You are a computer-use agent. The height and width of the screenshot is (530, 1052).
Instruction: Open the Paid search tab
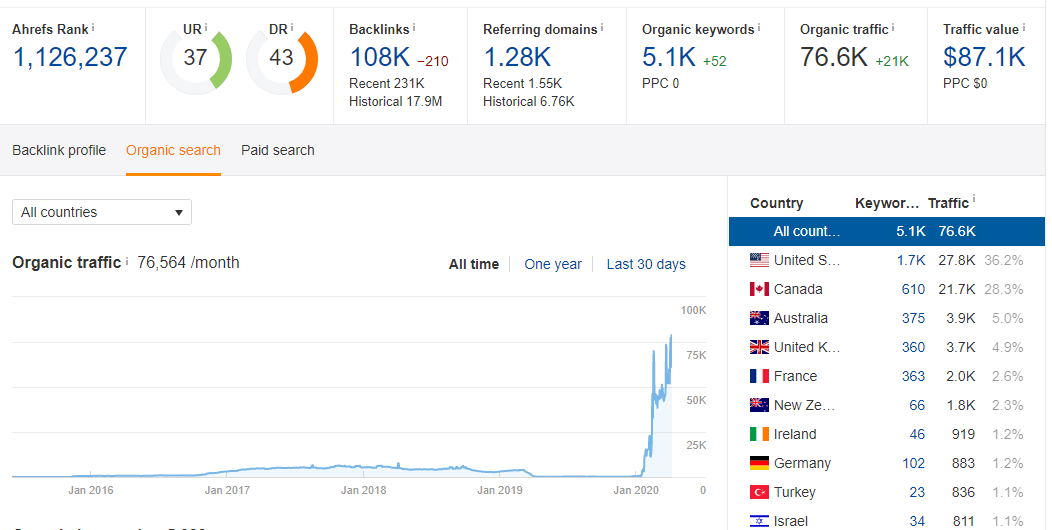pyautogui.click(x=278, y=150)
